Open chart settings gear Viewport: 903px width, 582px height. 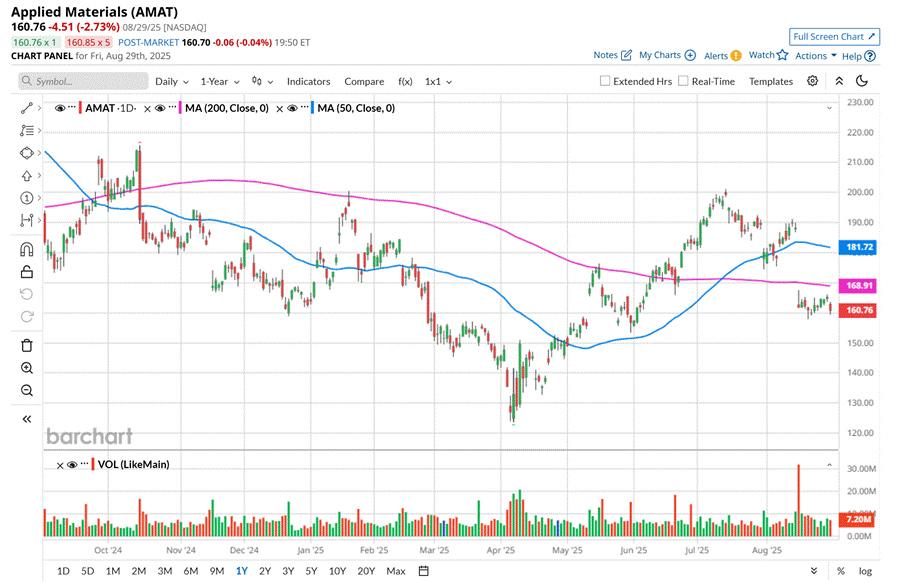(812, 81)
